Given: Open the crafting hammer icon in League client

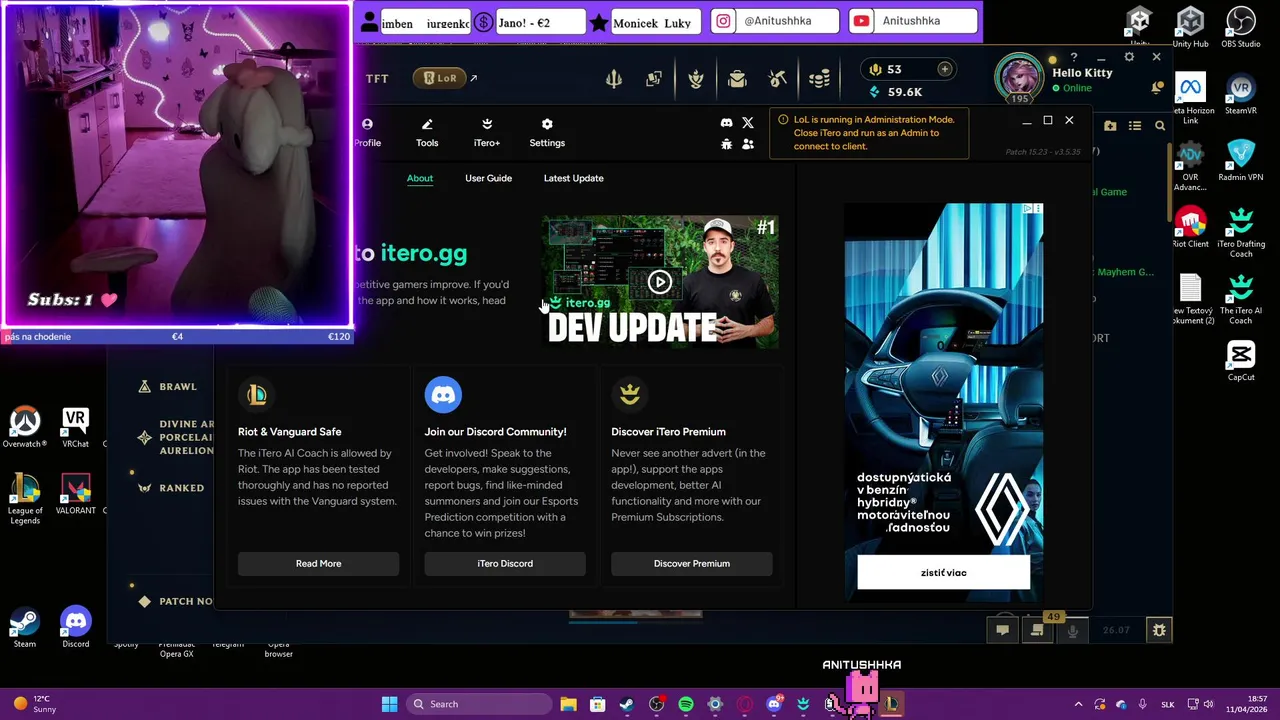Looking at the screenshot, I should [778, 78].
